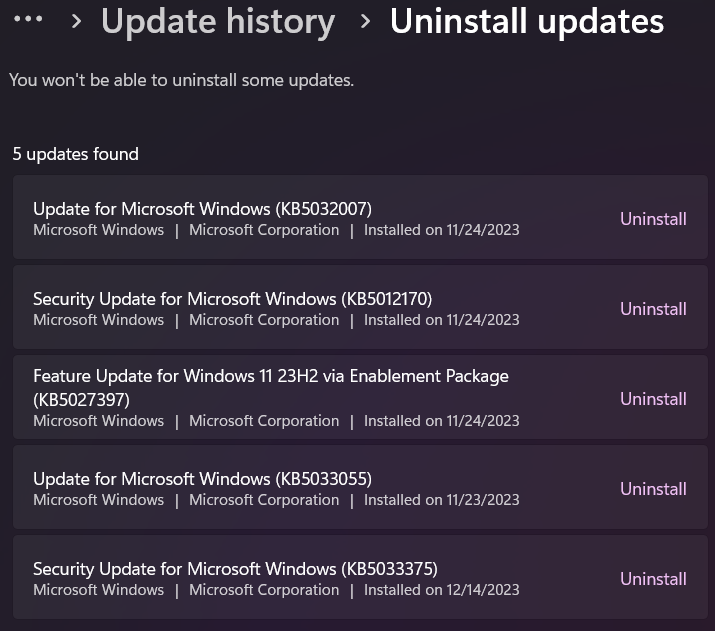Click the chevron right after the ellipsis
This screenshot has height=631, width=715.
(77, 21)
